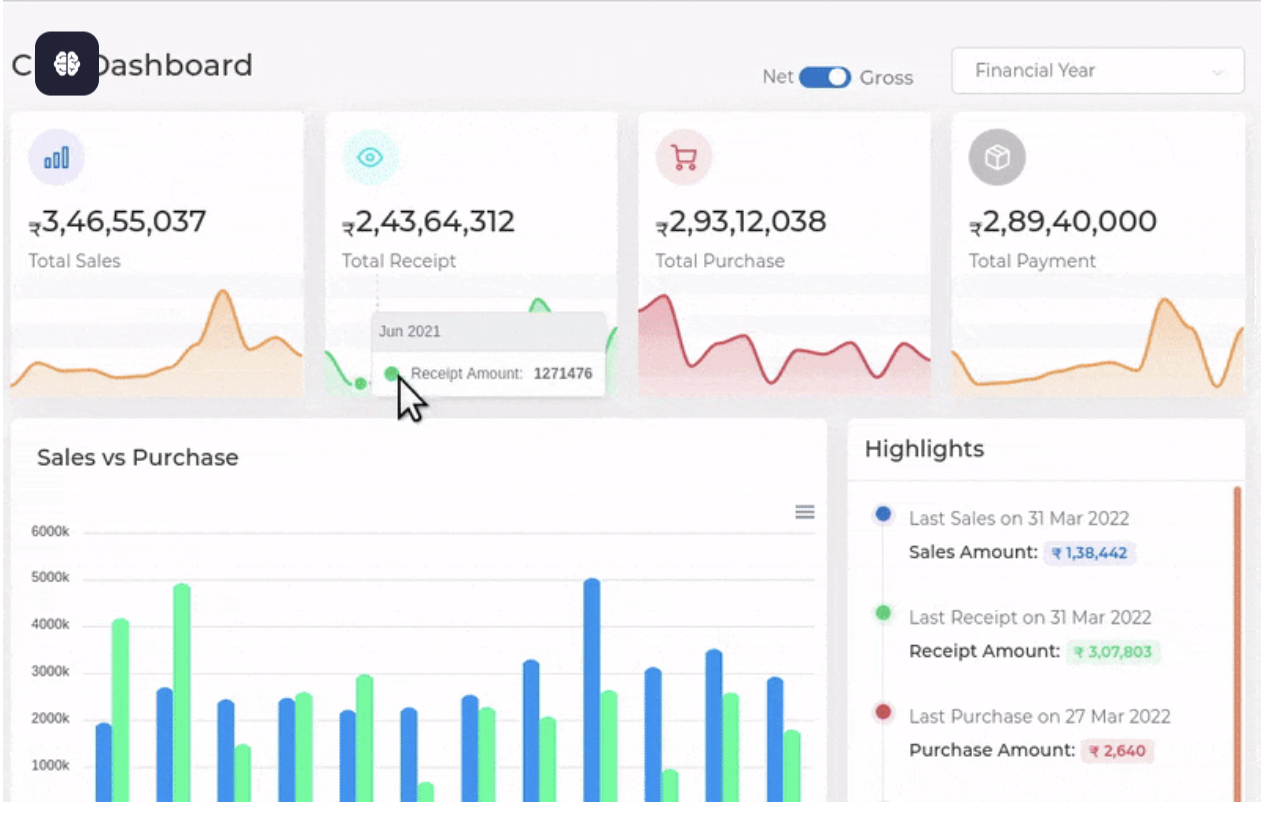Select the Highlights section header
This screenshot has height=824, width=1268.
[923, 449]
